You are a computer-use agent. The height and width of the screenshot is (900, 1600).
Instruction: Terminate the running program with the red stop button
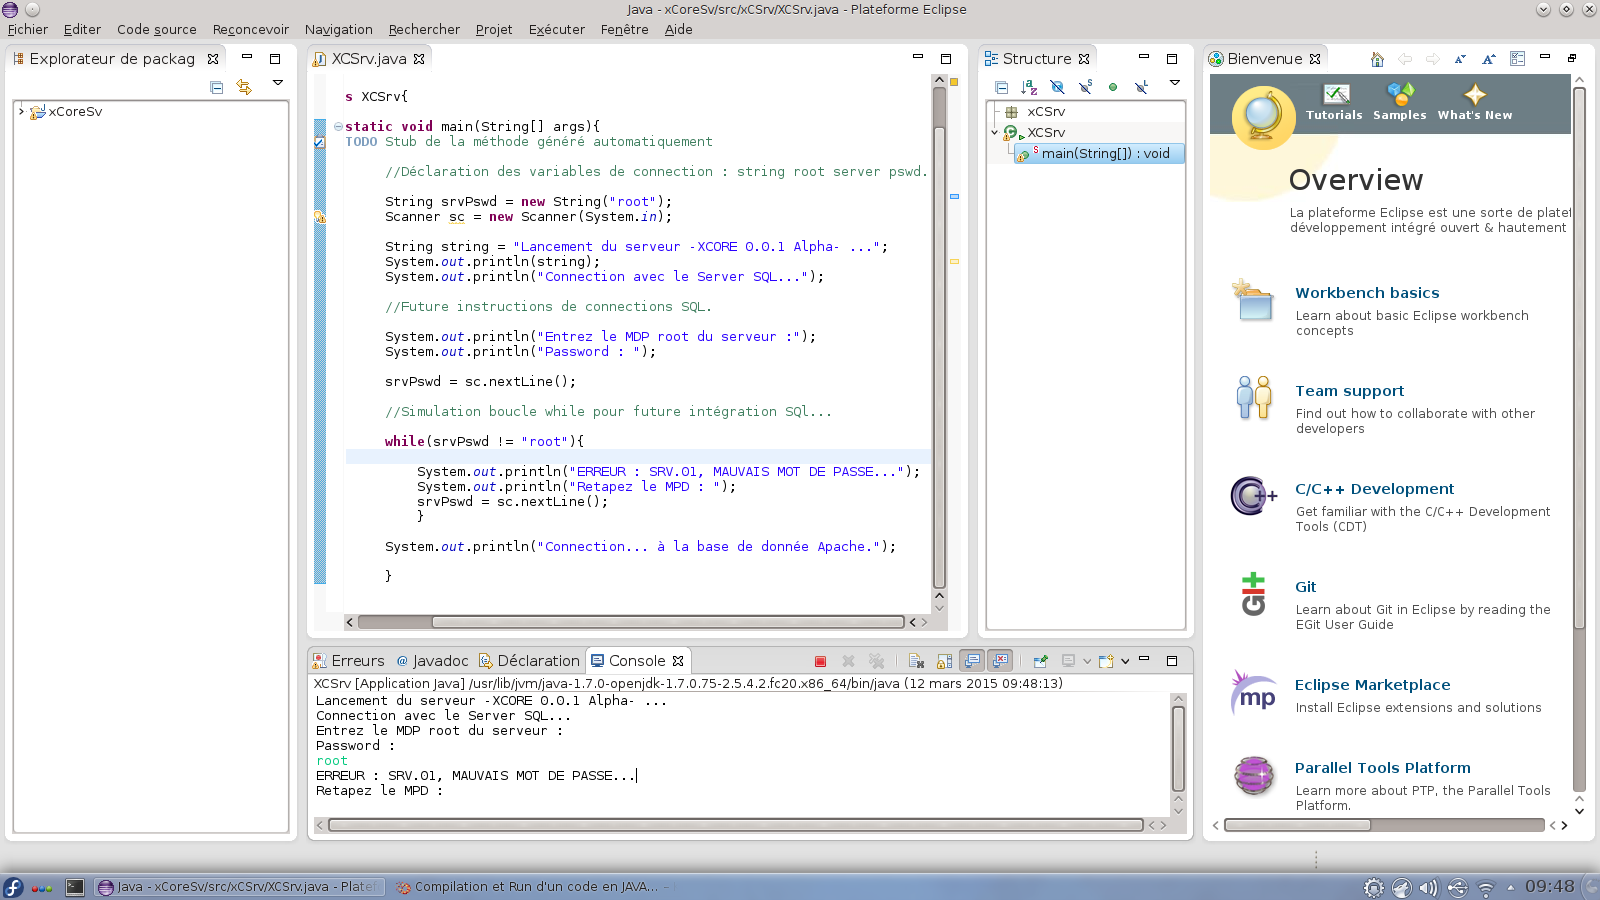point(820,661)
